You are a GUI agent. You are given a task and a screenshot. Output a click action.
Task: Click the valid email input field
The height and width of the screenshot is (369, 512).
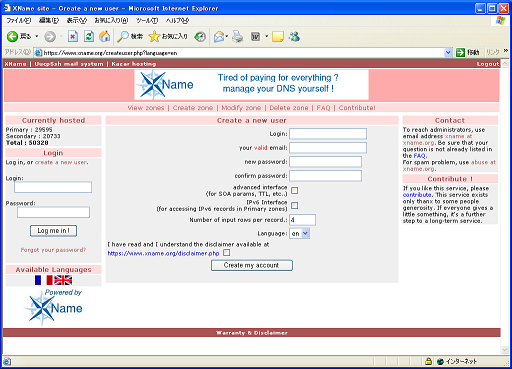pos(328,148)
